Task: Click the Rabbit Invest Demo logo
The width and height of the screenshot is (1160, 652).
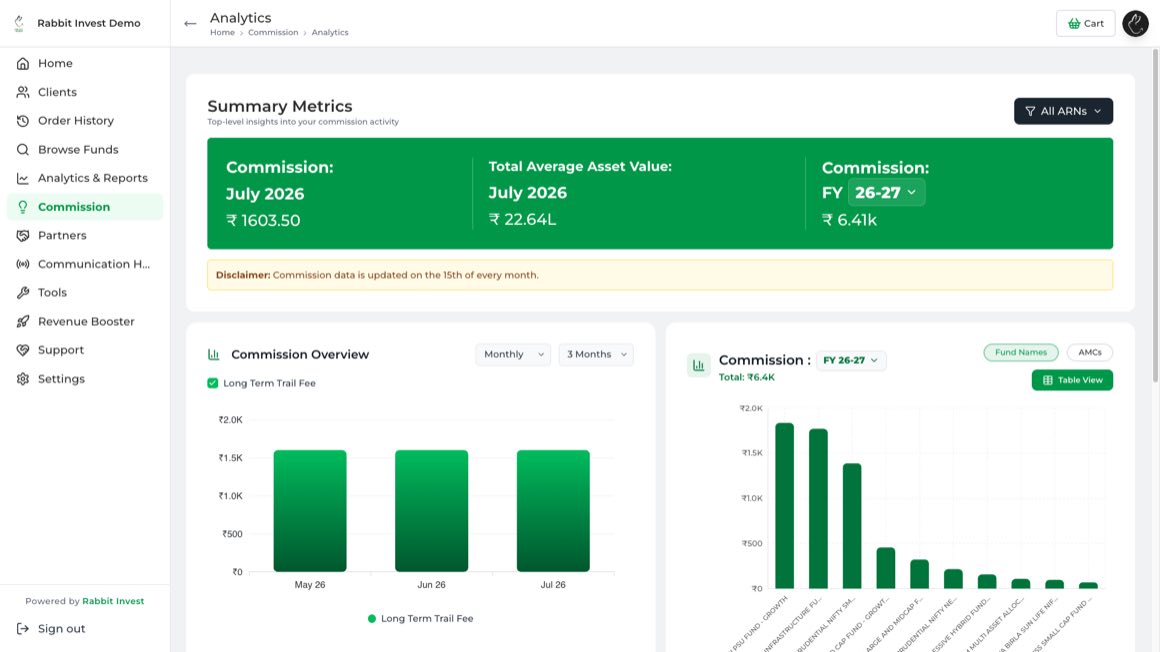Action: coord(19,23)
